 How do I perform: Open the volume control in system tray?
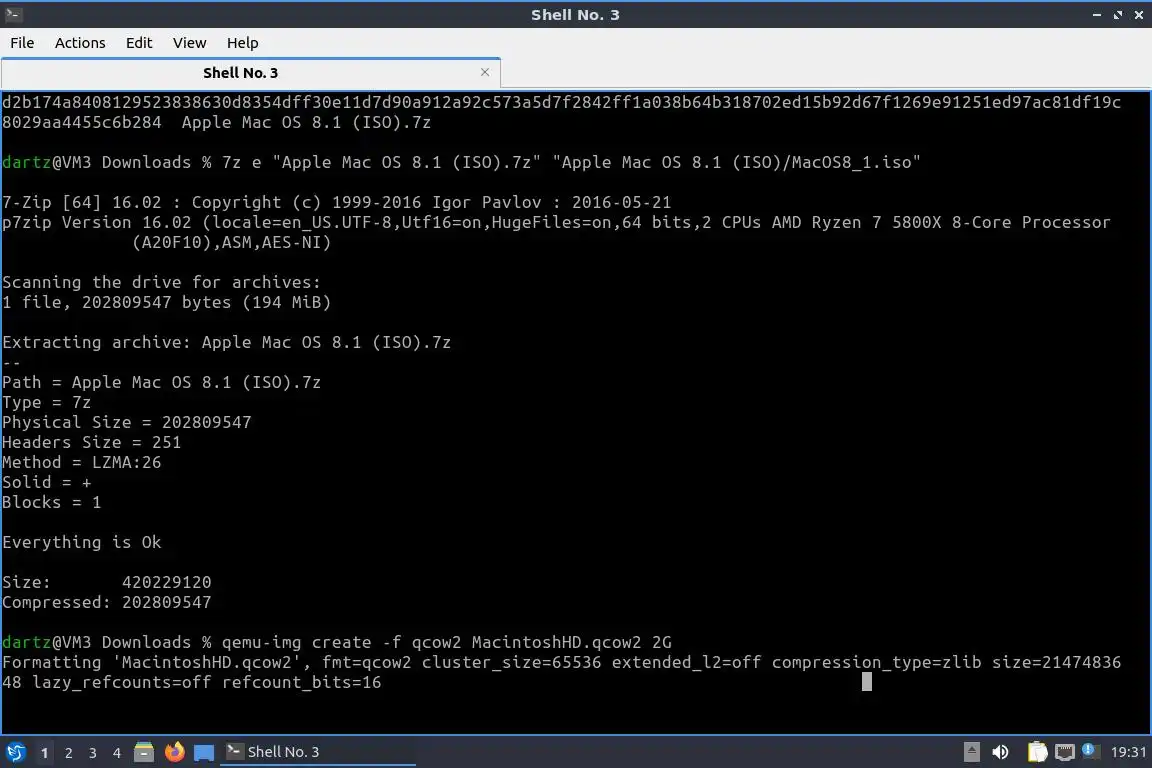tap(1000, 752)
